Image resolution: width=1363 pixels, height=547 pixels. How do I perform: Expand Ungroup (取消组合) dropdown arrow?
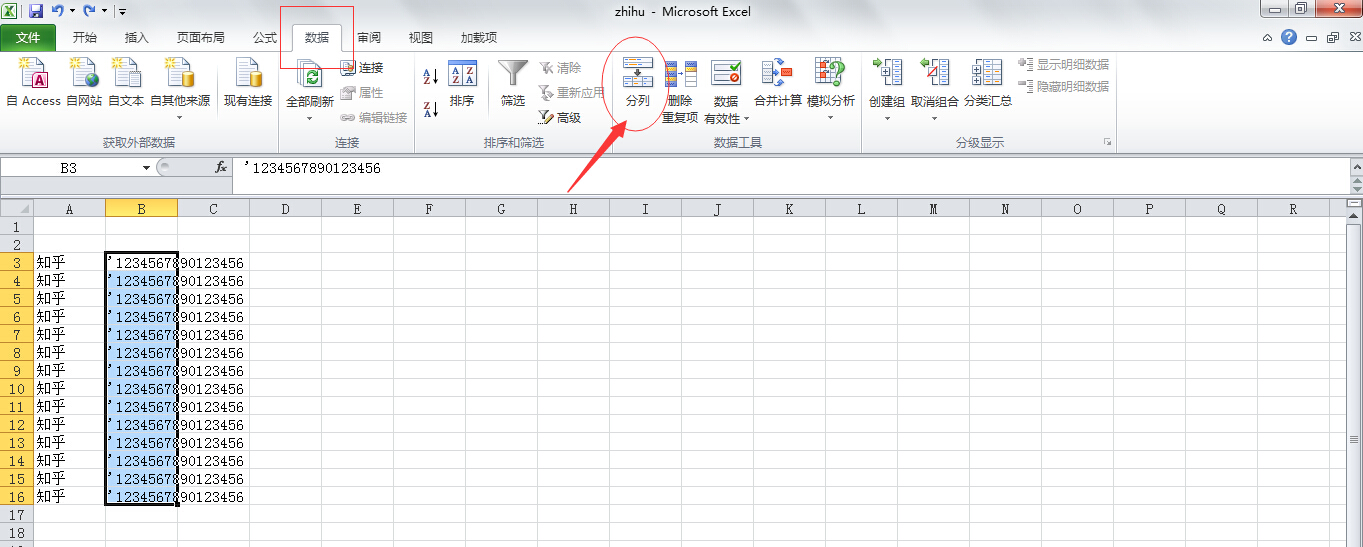coord(935,117)
